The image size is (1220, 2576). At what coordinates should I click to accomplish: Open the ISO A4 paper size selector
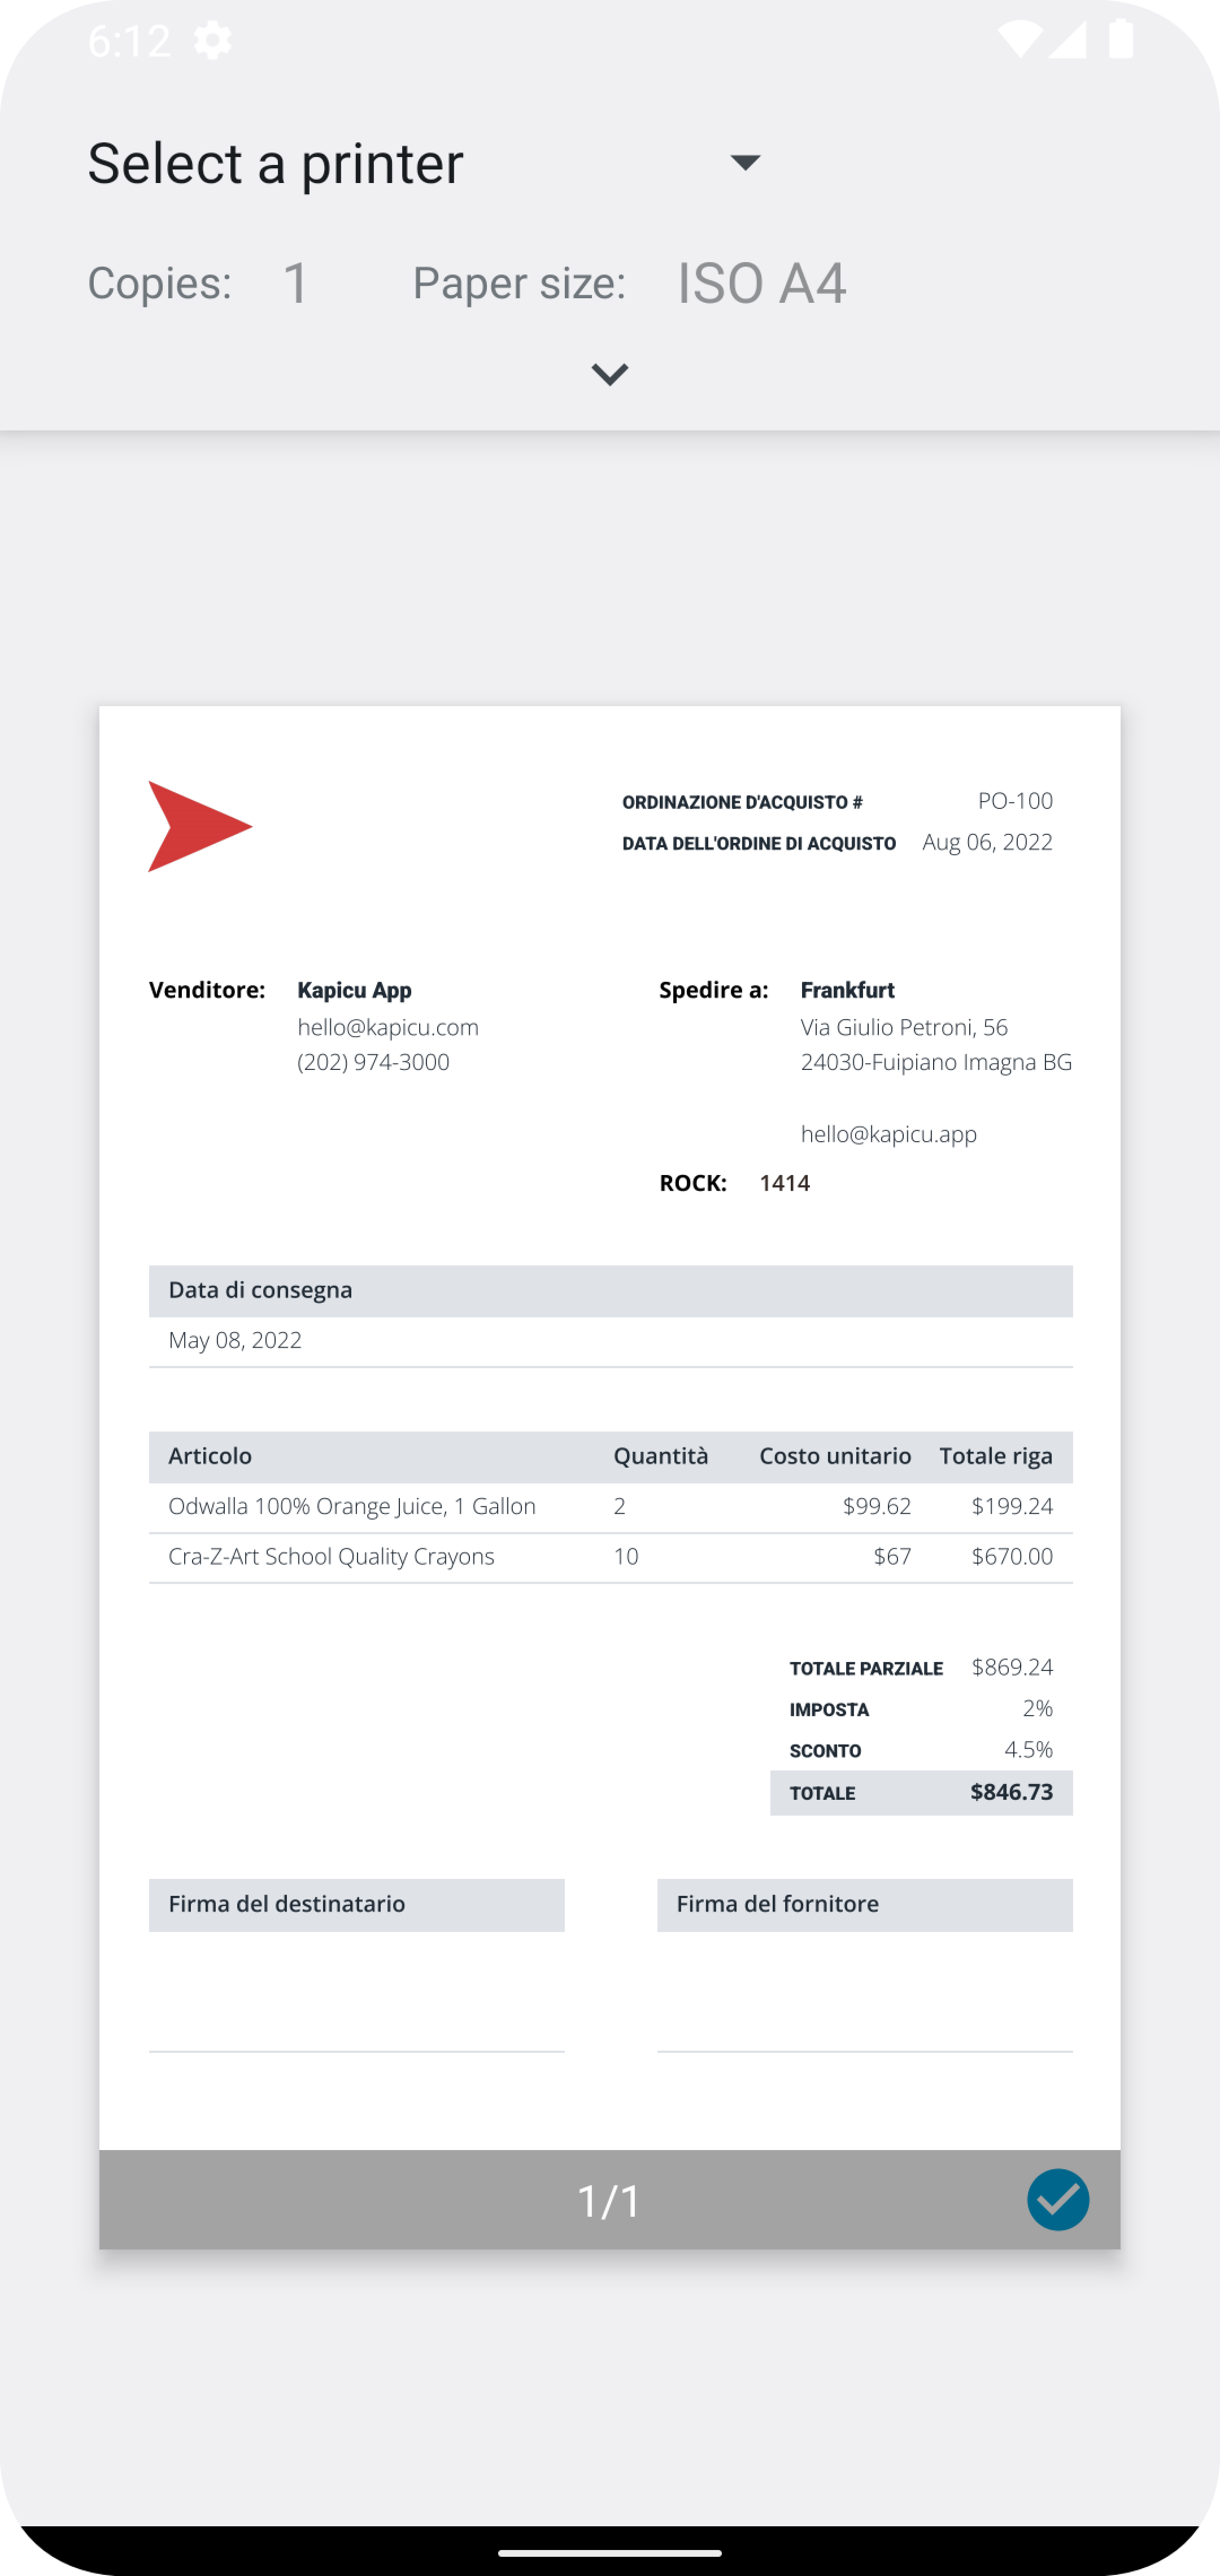point(761,283)
